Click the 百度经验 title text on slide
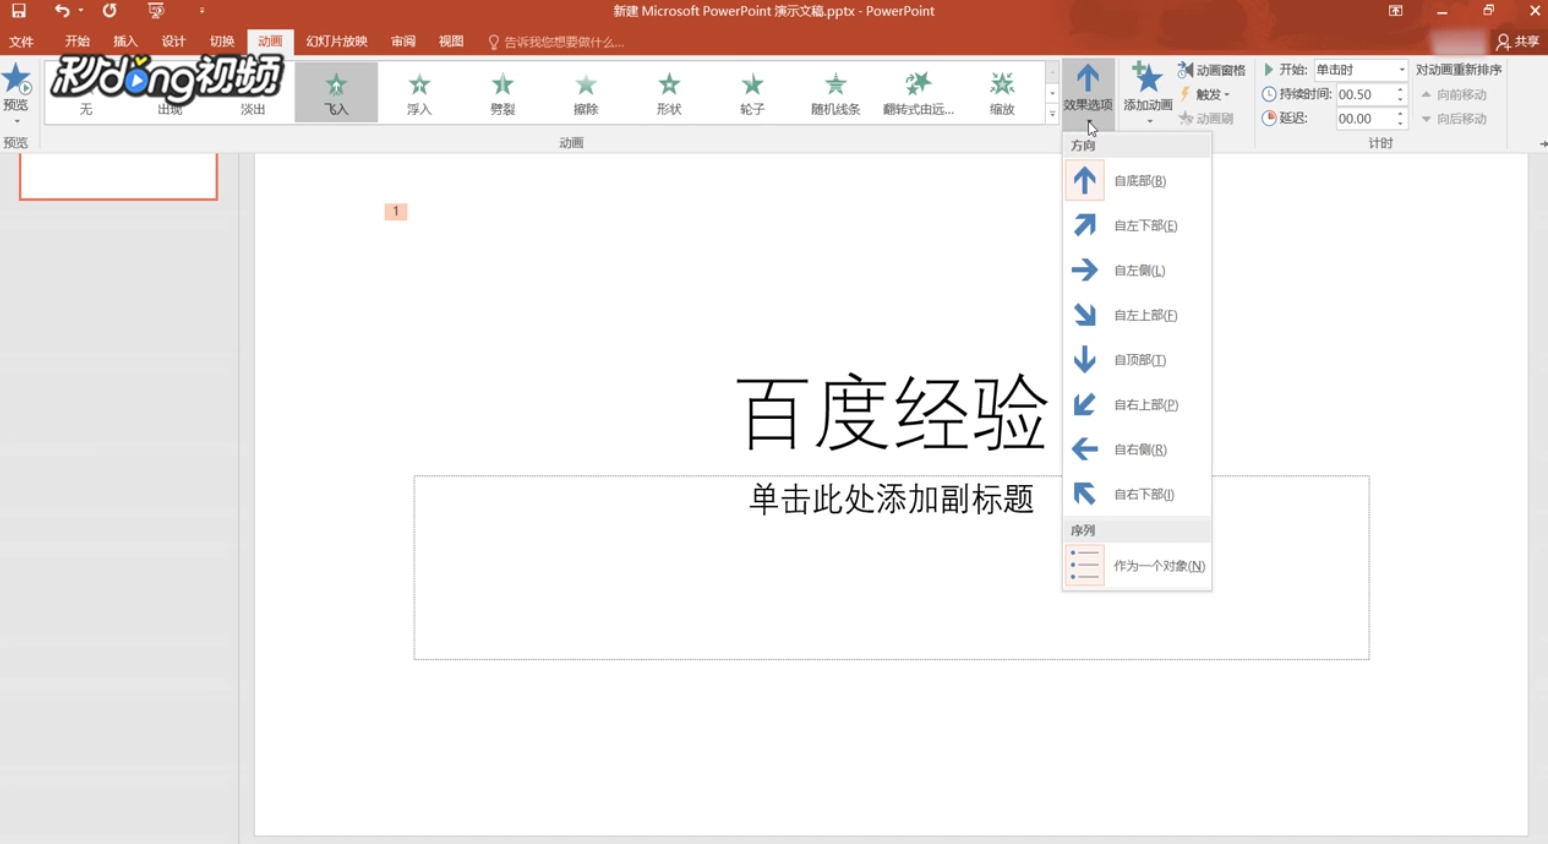 (x=892, y=412)
